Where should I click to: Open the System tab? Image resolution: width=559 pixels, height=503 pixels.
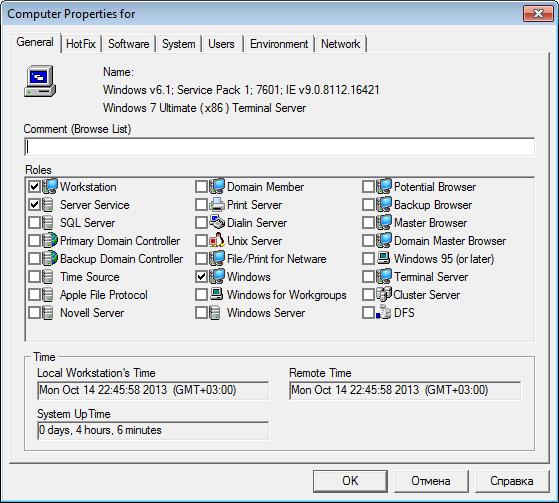[x=179, y=44]
